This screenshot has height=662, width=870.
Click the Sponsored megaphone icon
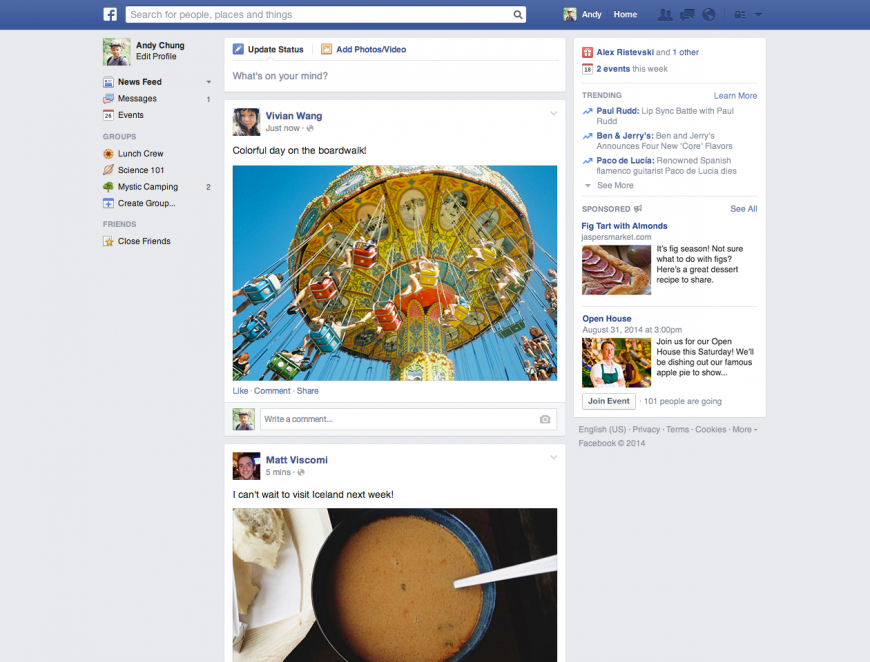click(x=638, y=209)
